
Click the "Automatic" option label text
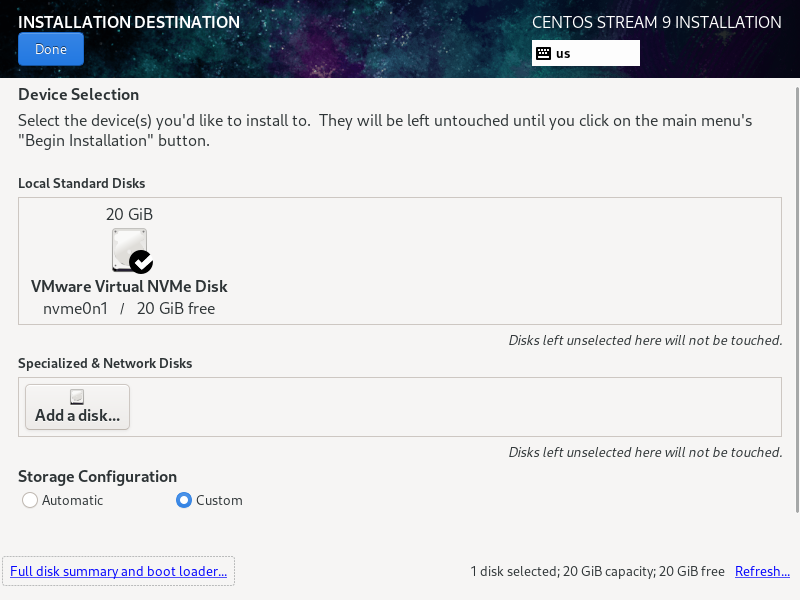[x=72, y=500]
